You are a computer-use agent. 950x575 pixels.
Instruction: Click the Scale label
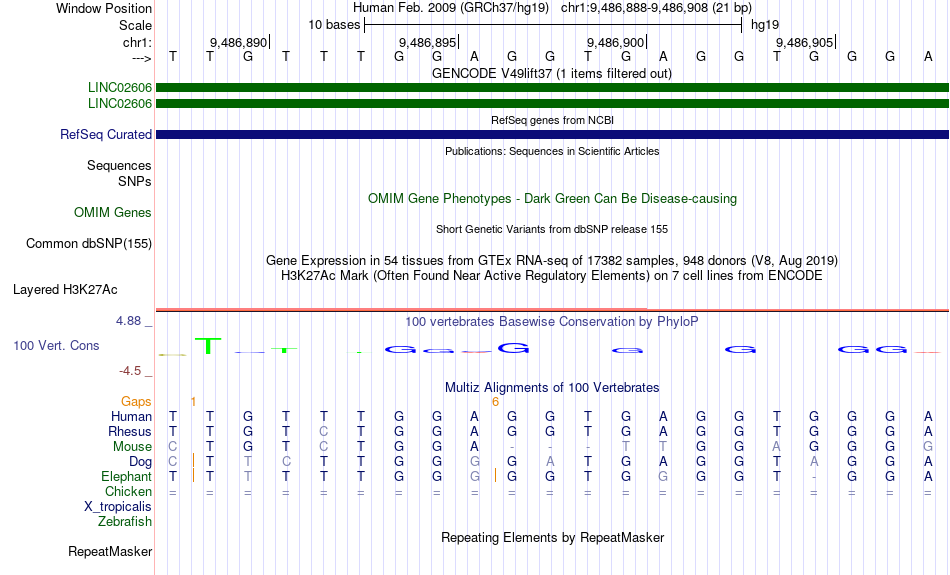pos(135,25)
